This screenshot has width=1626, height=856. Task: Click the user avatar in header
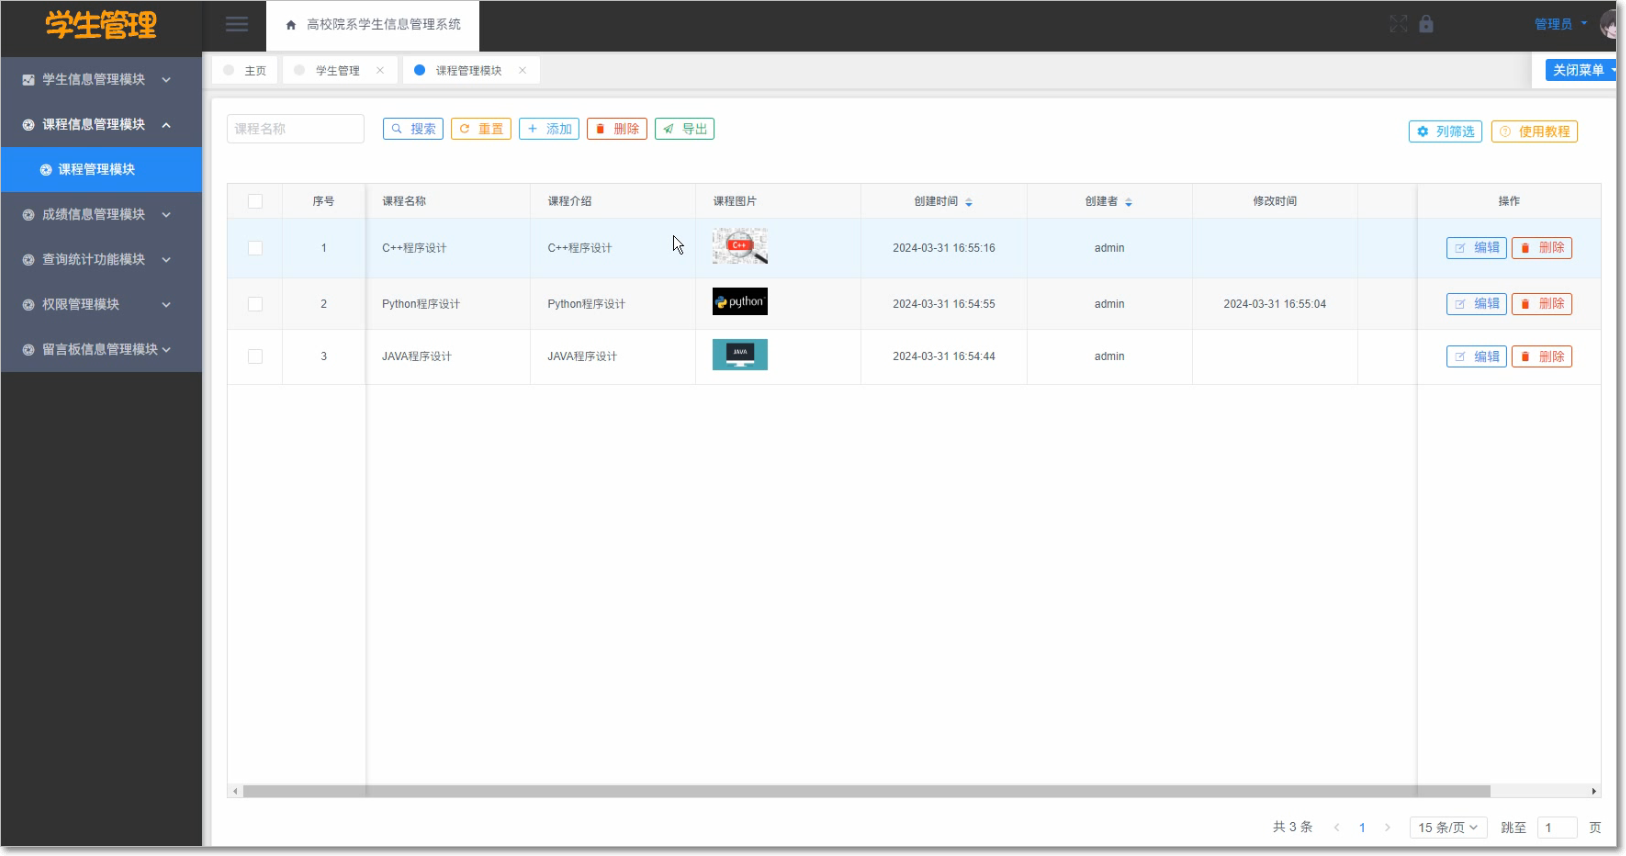[x=1610, y=24]
